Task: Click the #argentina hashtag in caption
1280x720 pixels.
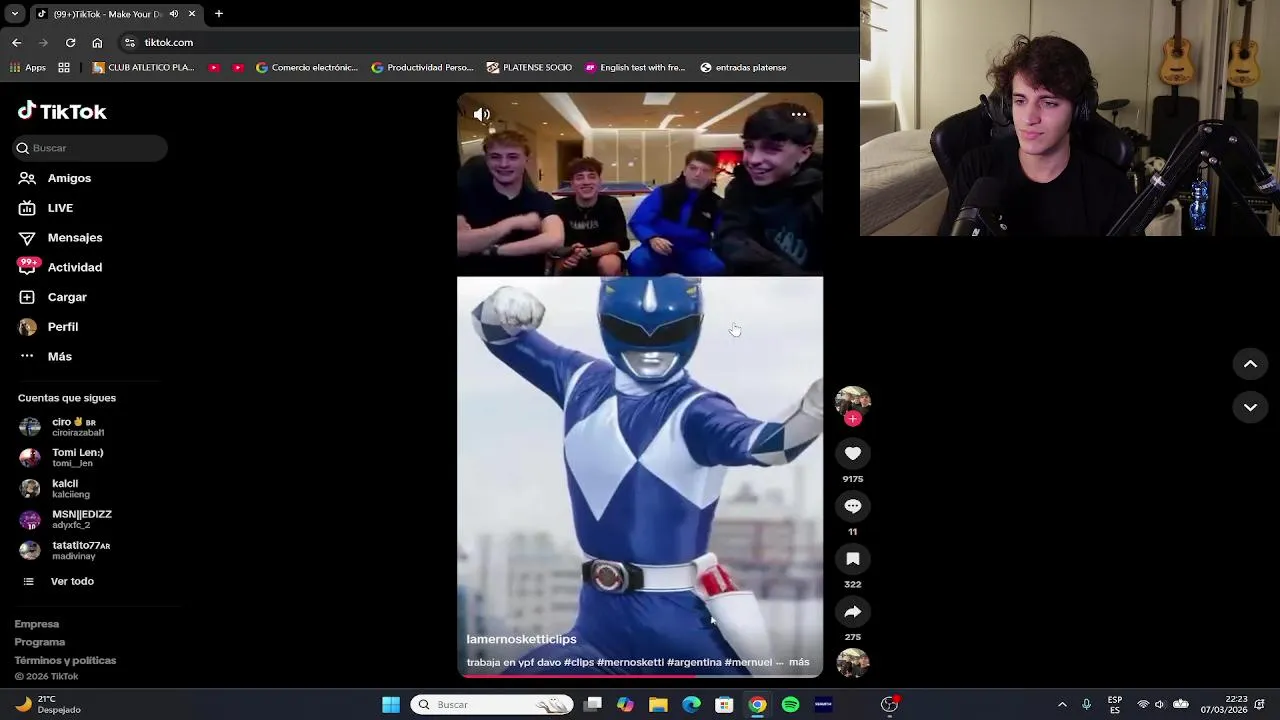Action: tap(694, 662)
